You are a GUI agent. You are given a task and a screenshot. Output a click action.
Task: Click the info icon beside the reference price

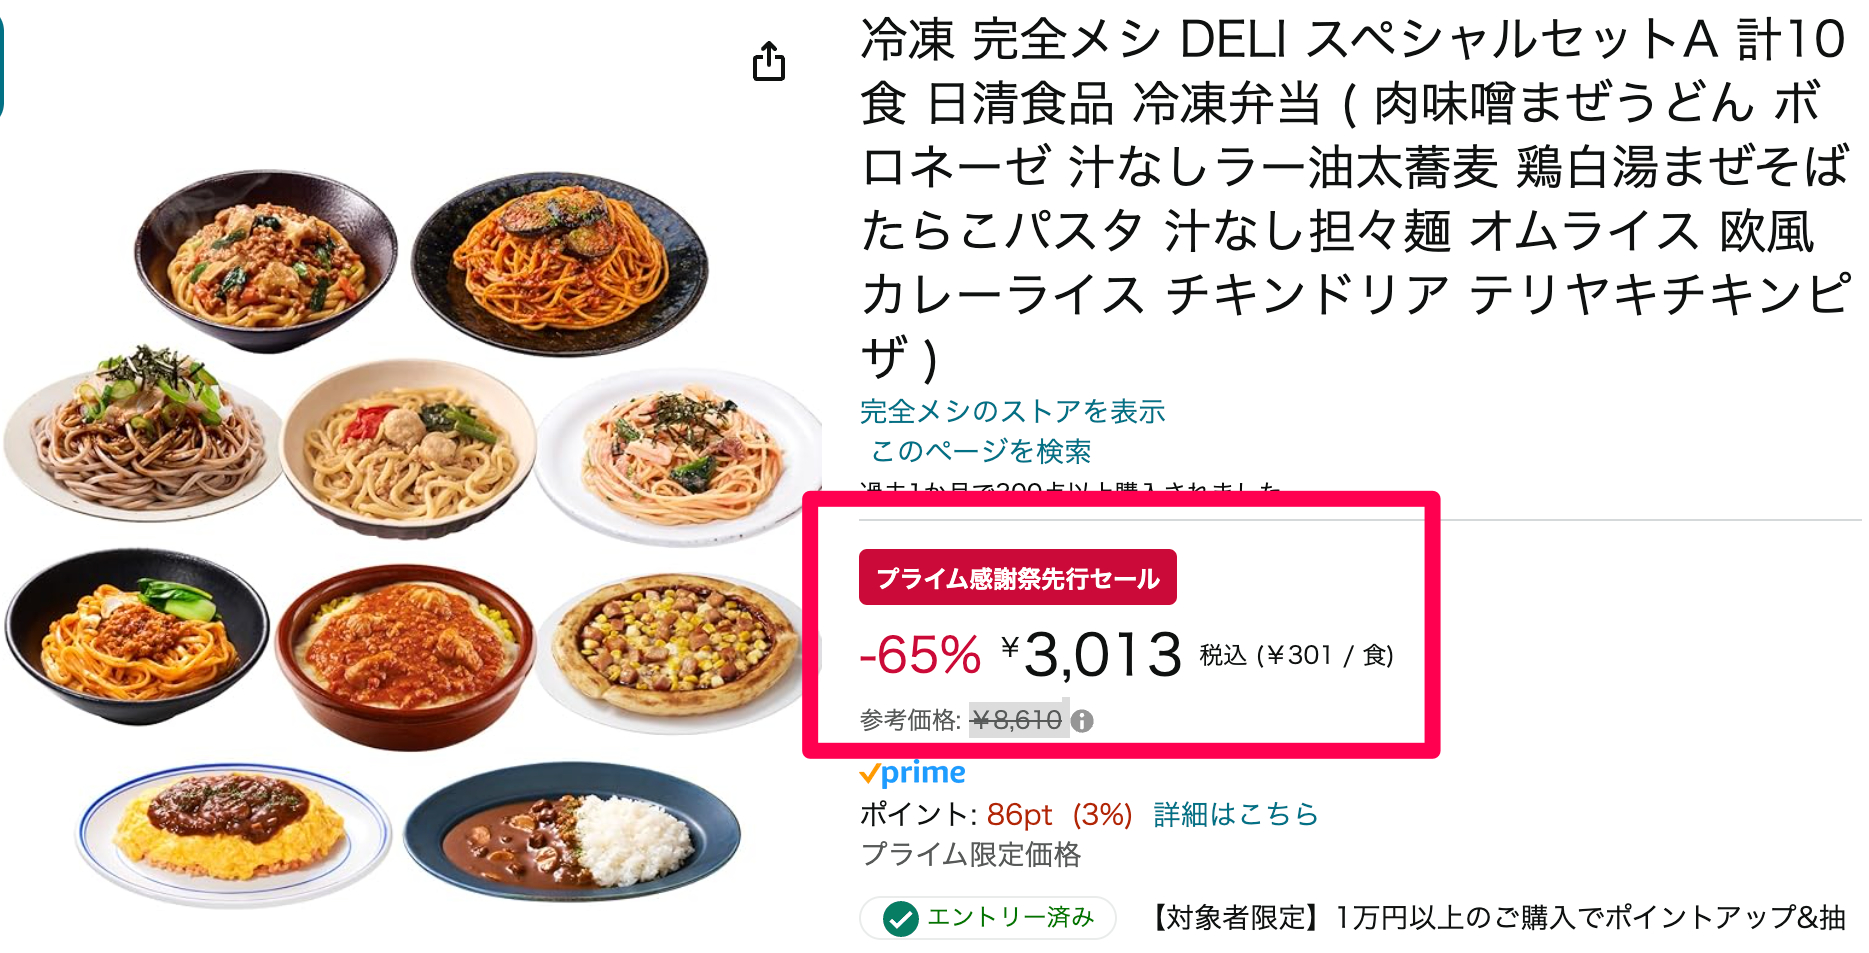pyautogui.click(x=1082, y=720)
